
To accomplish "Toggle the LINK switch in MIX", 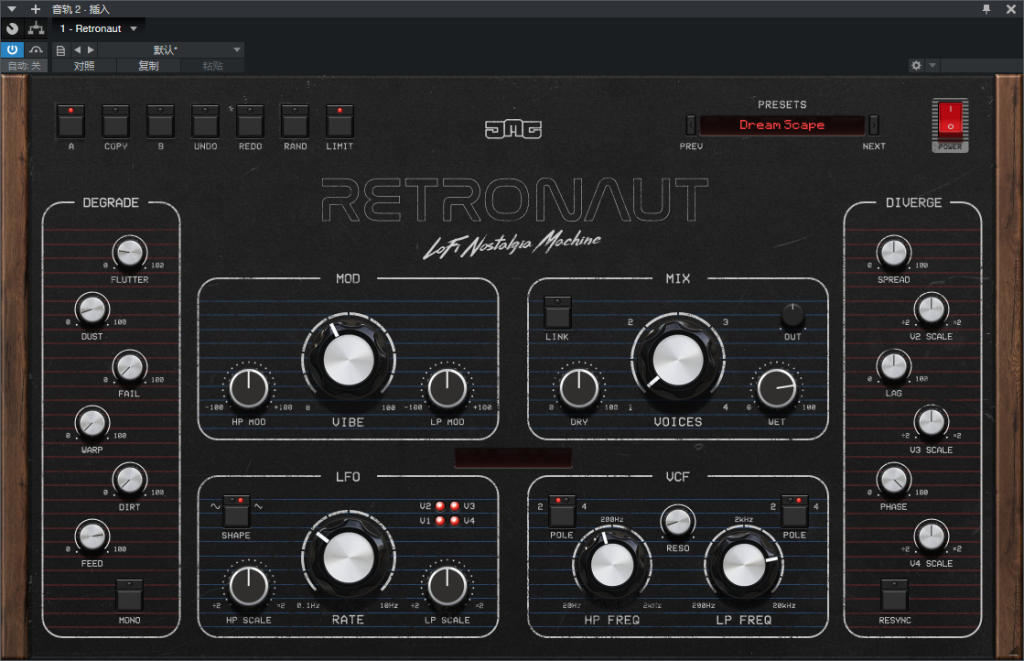I will click(557, 312).
